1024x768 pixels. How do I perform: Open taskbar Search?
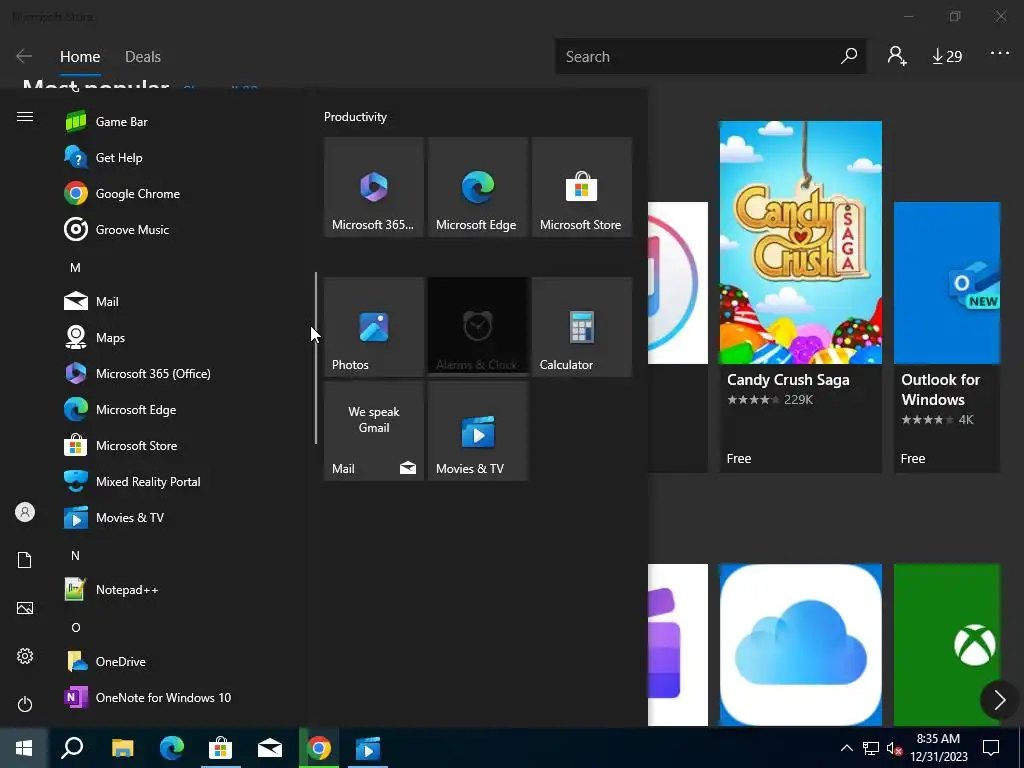click(x=72, y=748)
